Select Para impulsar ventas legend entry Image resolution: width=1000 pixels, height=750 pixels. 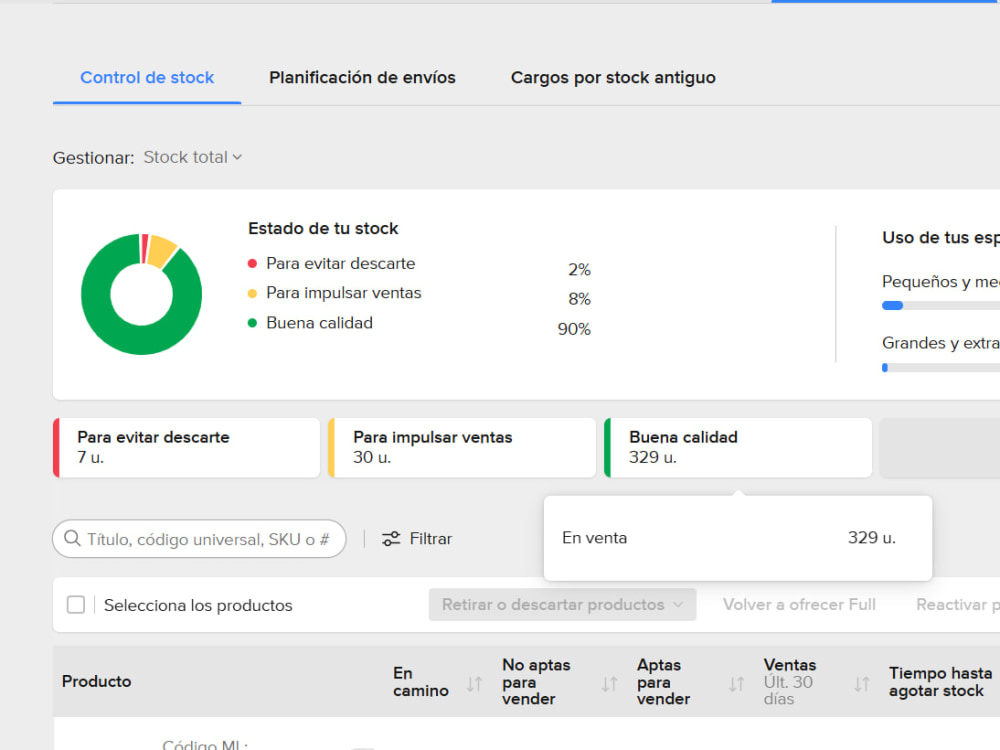tap(344, 293)
